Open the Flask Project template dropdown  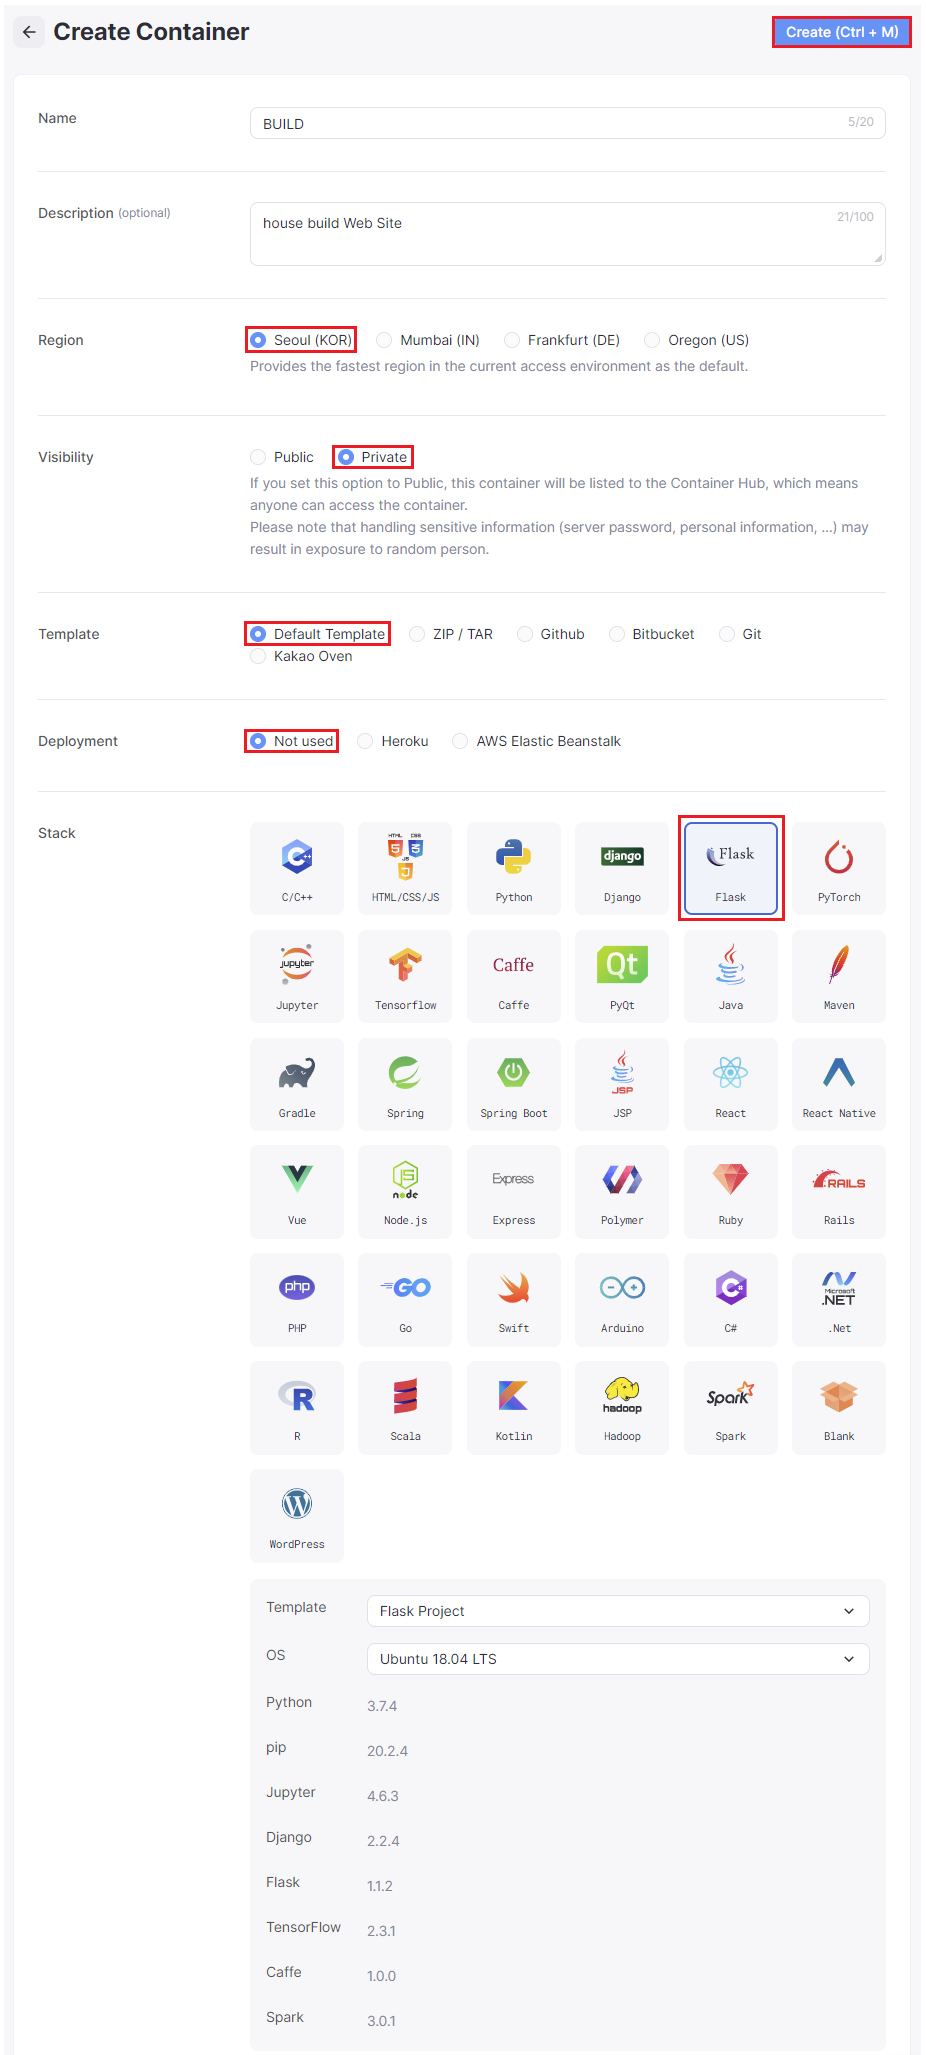pos(618,1611)
